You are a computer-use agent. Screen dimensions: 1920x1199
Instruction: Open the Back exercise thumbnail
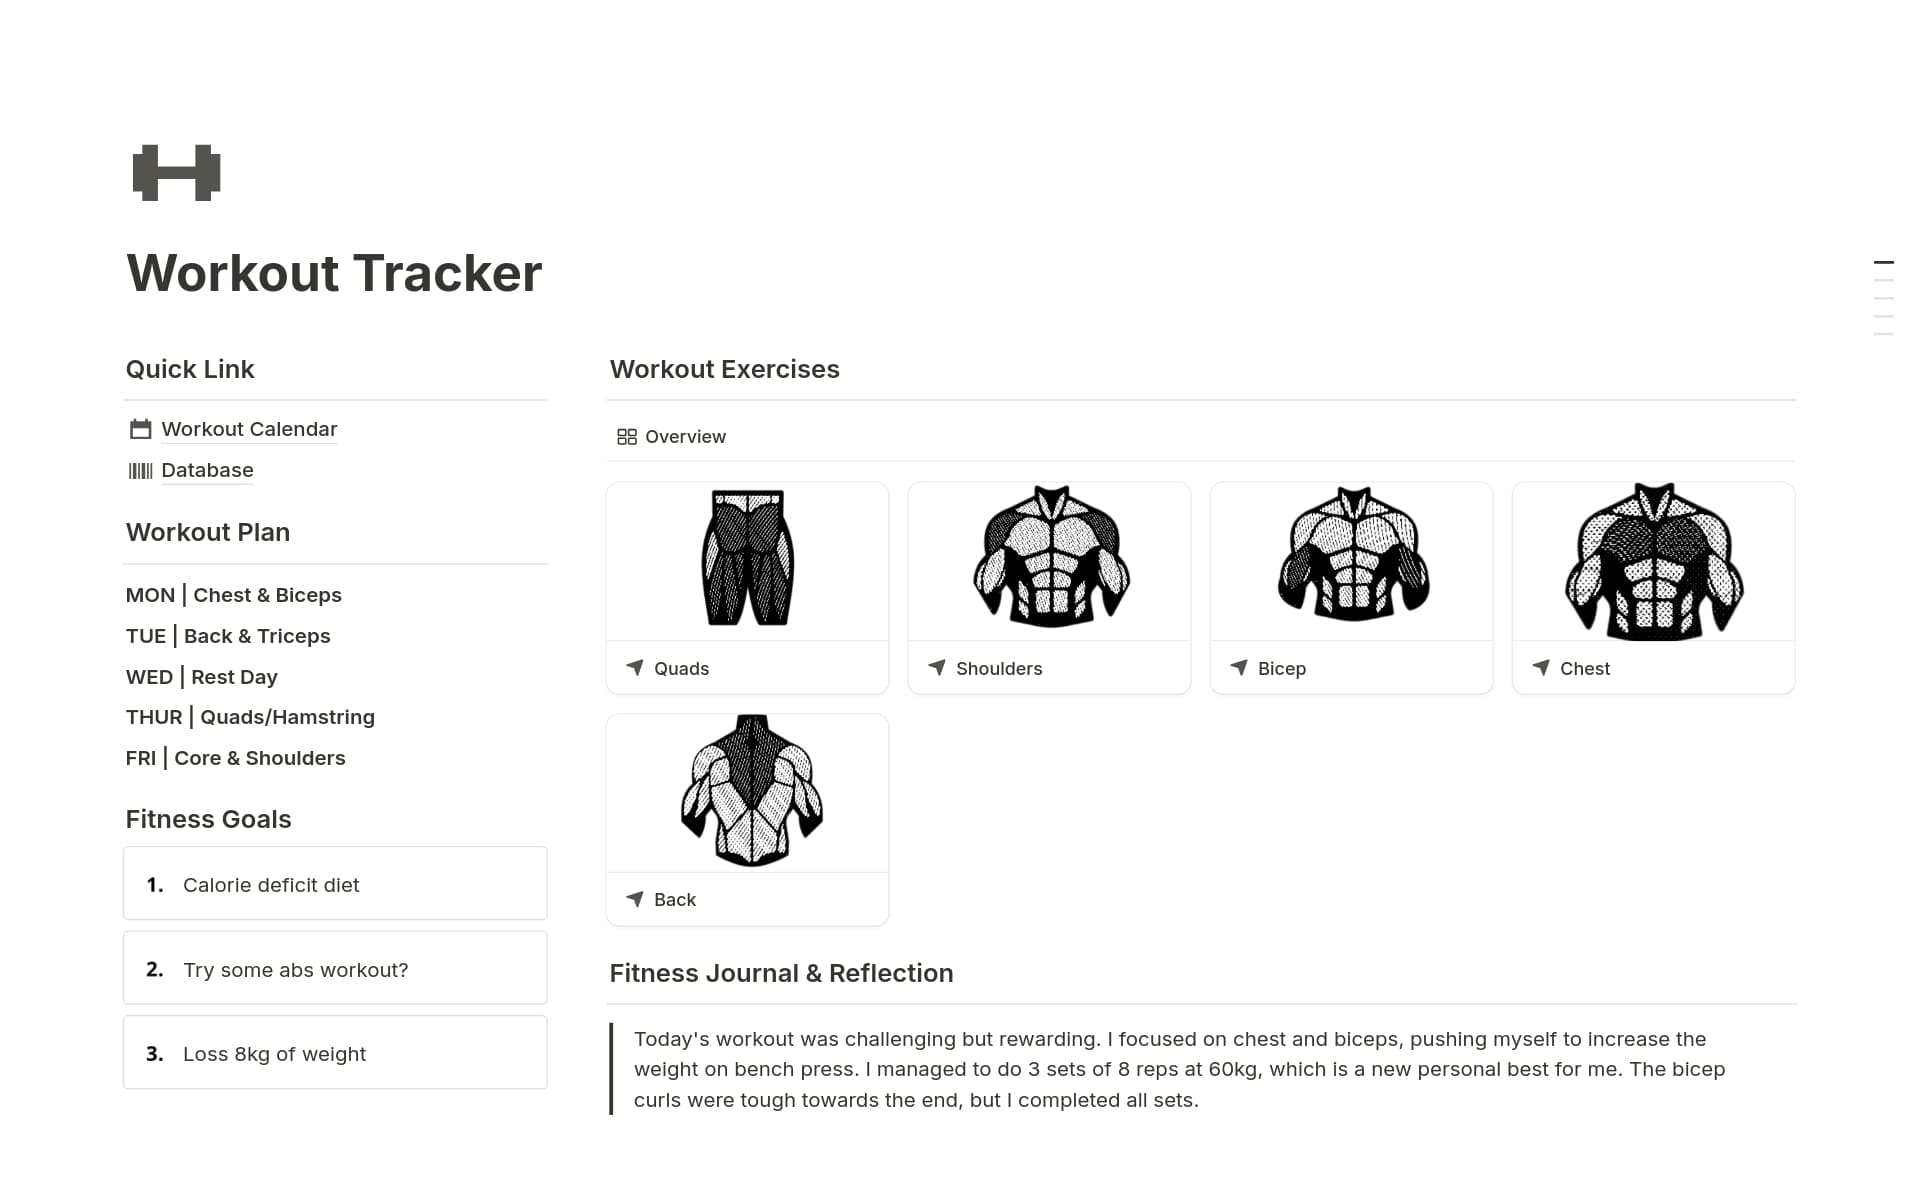click(747, 791)
